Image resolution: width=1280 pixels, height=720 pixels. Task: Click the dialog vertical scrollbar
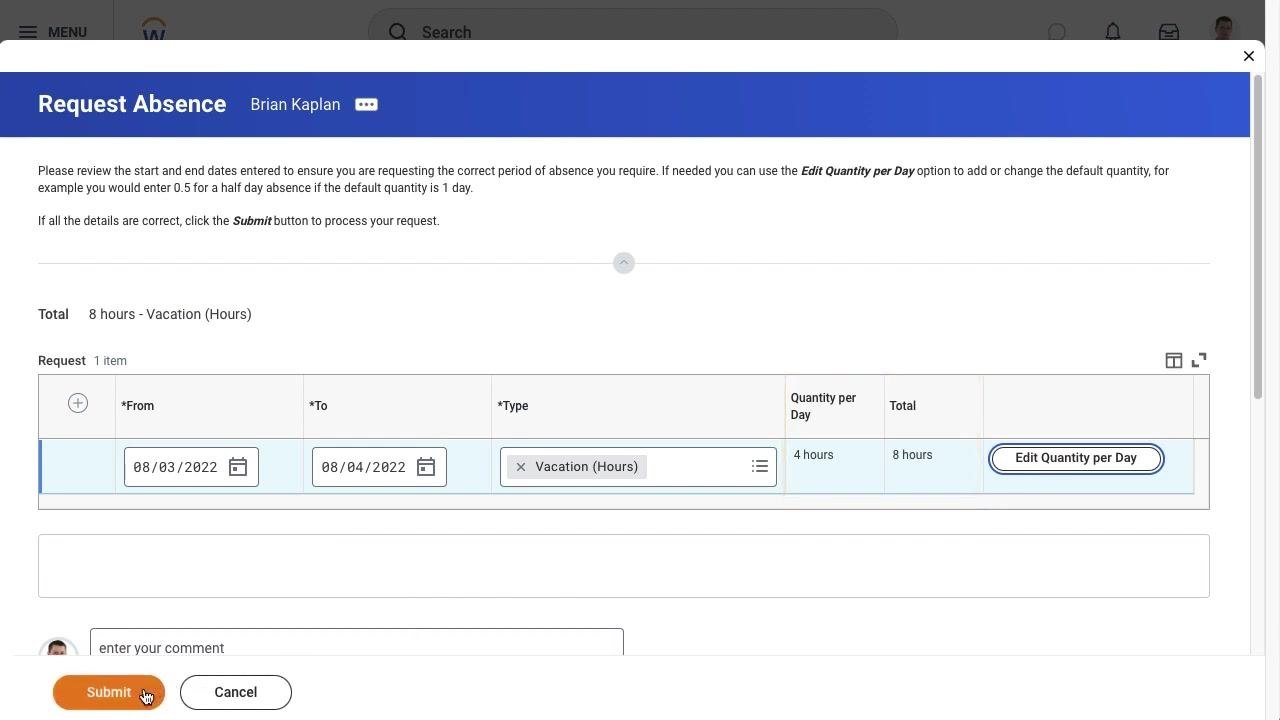[x=1258, y=237]
